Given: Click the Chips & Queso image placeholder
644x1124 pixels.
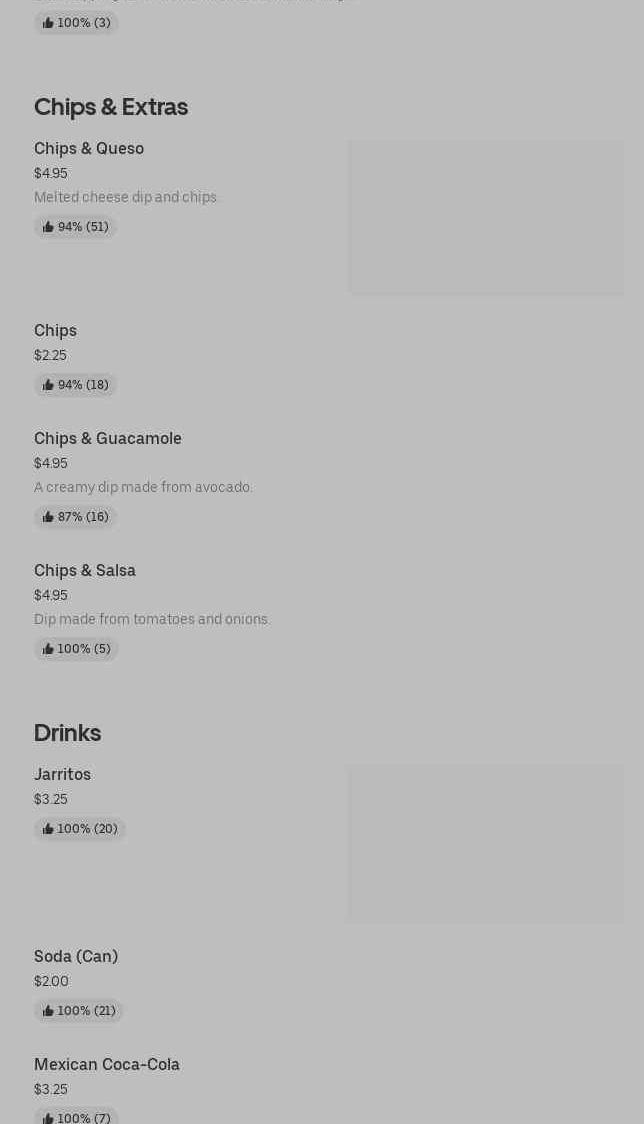Looking at the screenshot, I should pyautogui.click(x=486, y=217).
